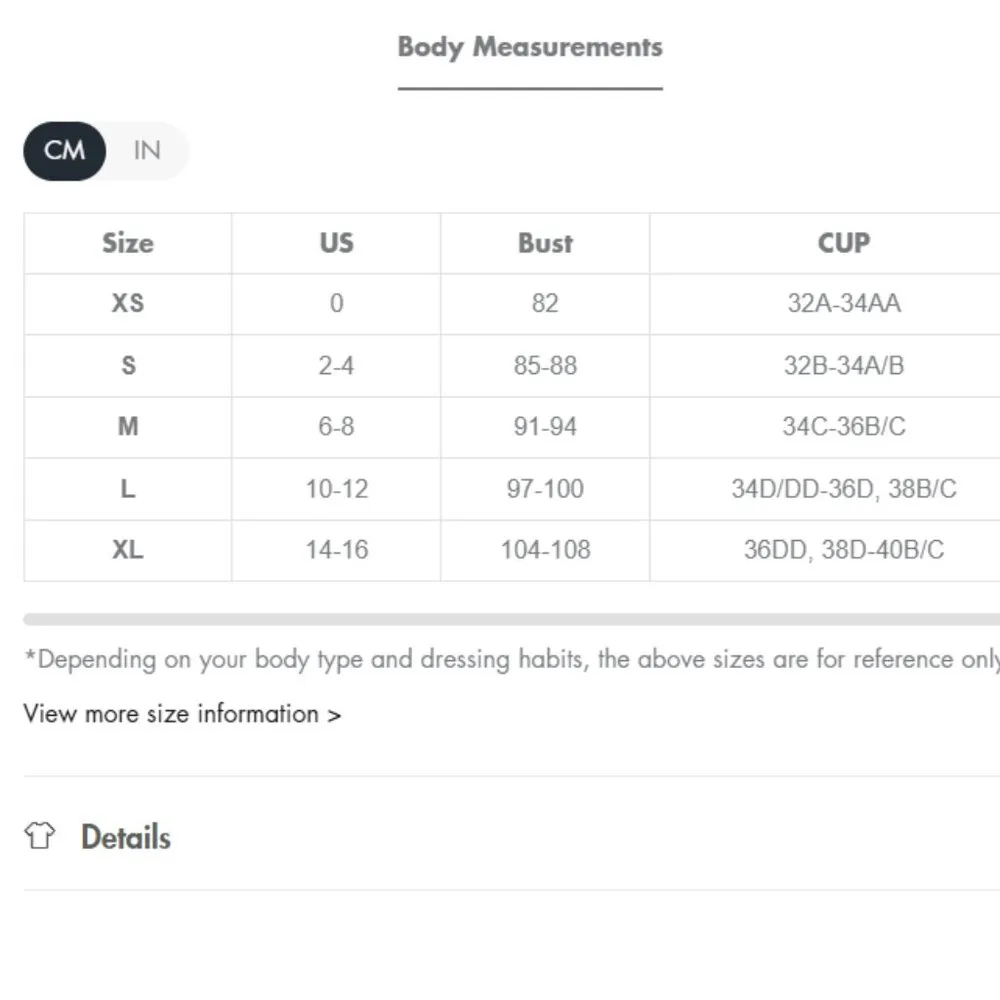The width and height of the screenshot is (1000, 1000).
Task: Click the t-shirt icon beside Details
Action: coord(40,836)
